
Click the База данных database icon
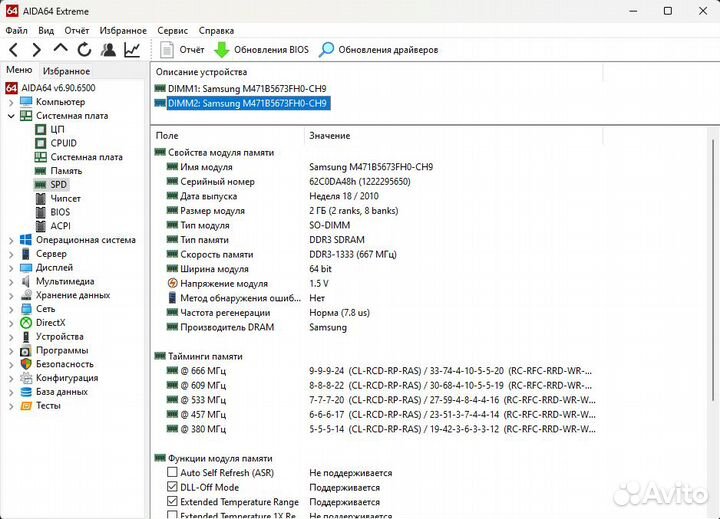pos(26,392)
